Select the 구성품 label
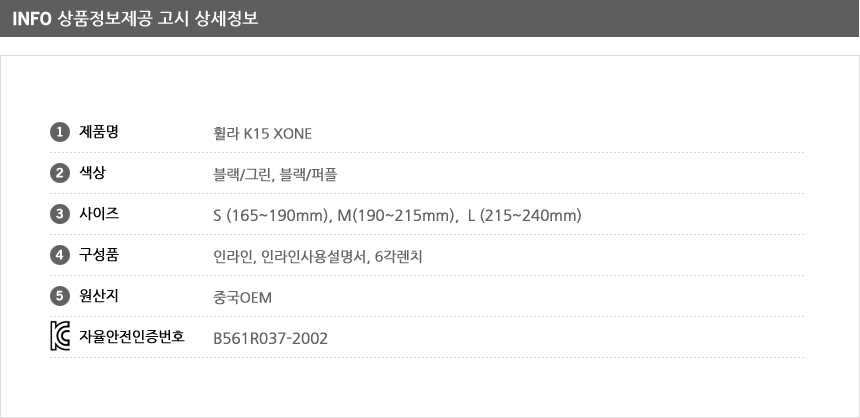The width and height of the screenshot is (860, 418). tap(99, 255)
